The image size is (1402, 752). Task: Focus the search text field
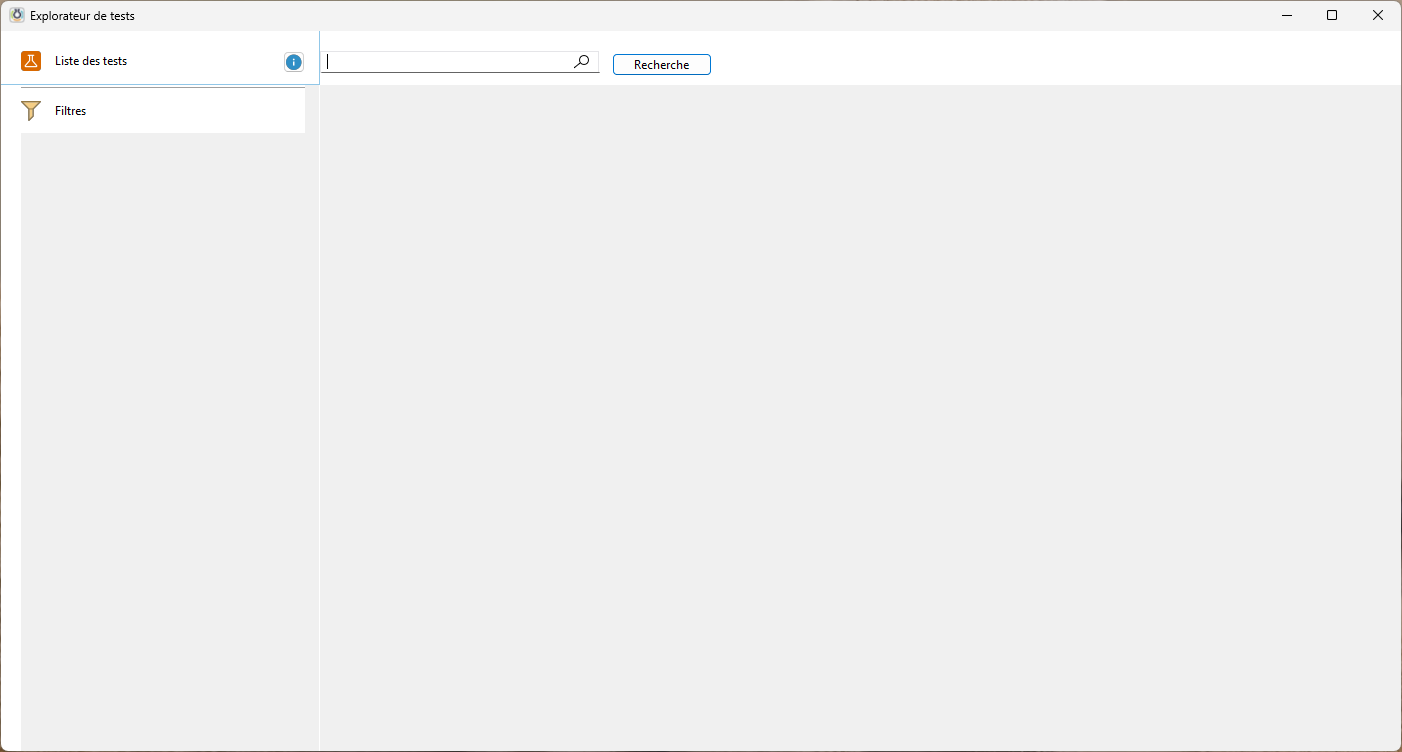click(x=450, y=62)
